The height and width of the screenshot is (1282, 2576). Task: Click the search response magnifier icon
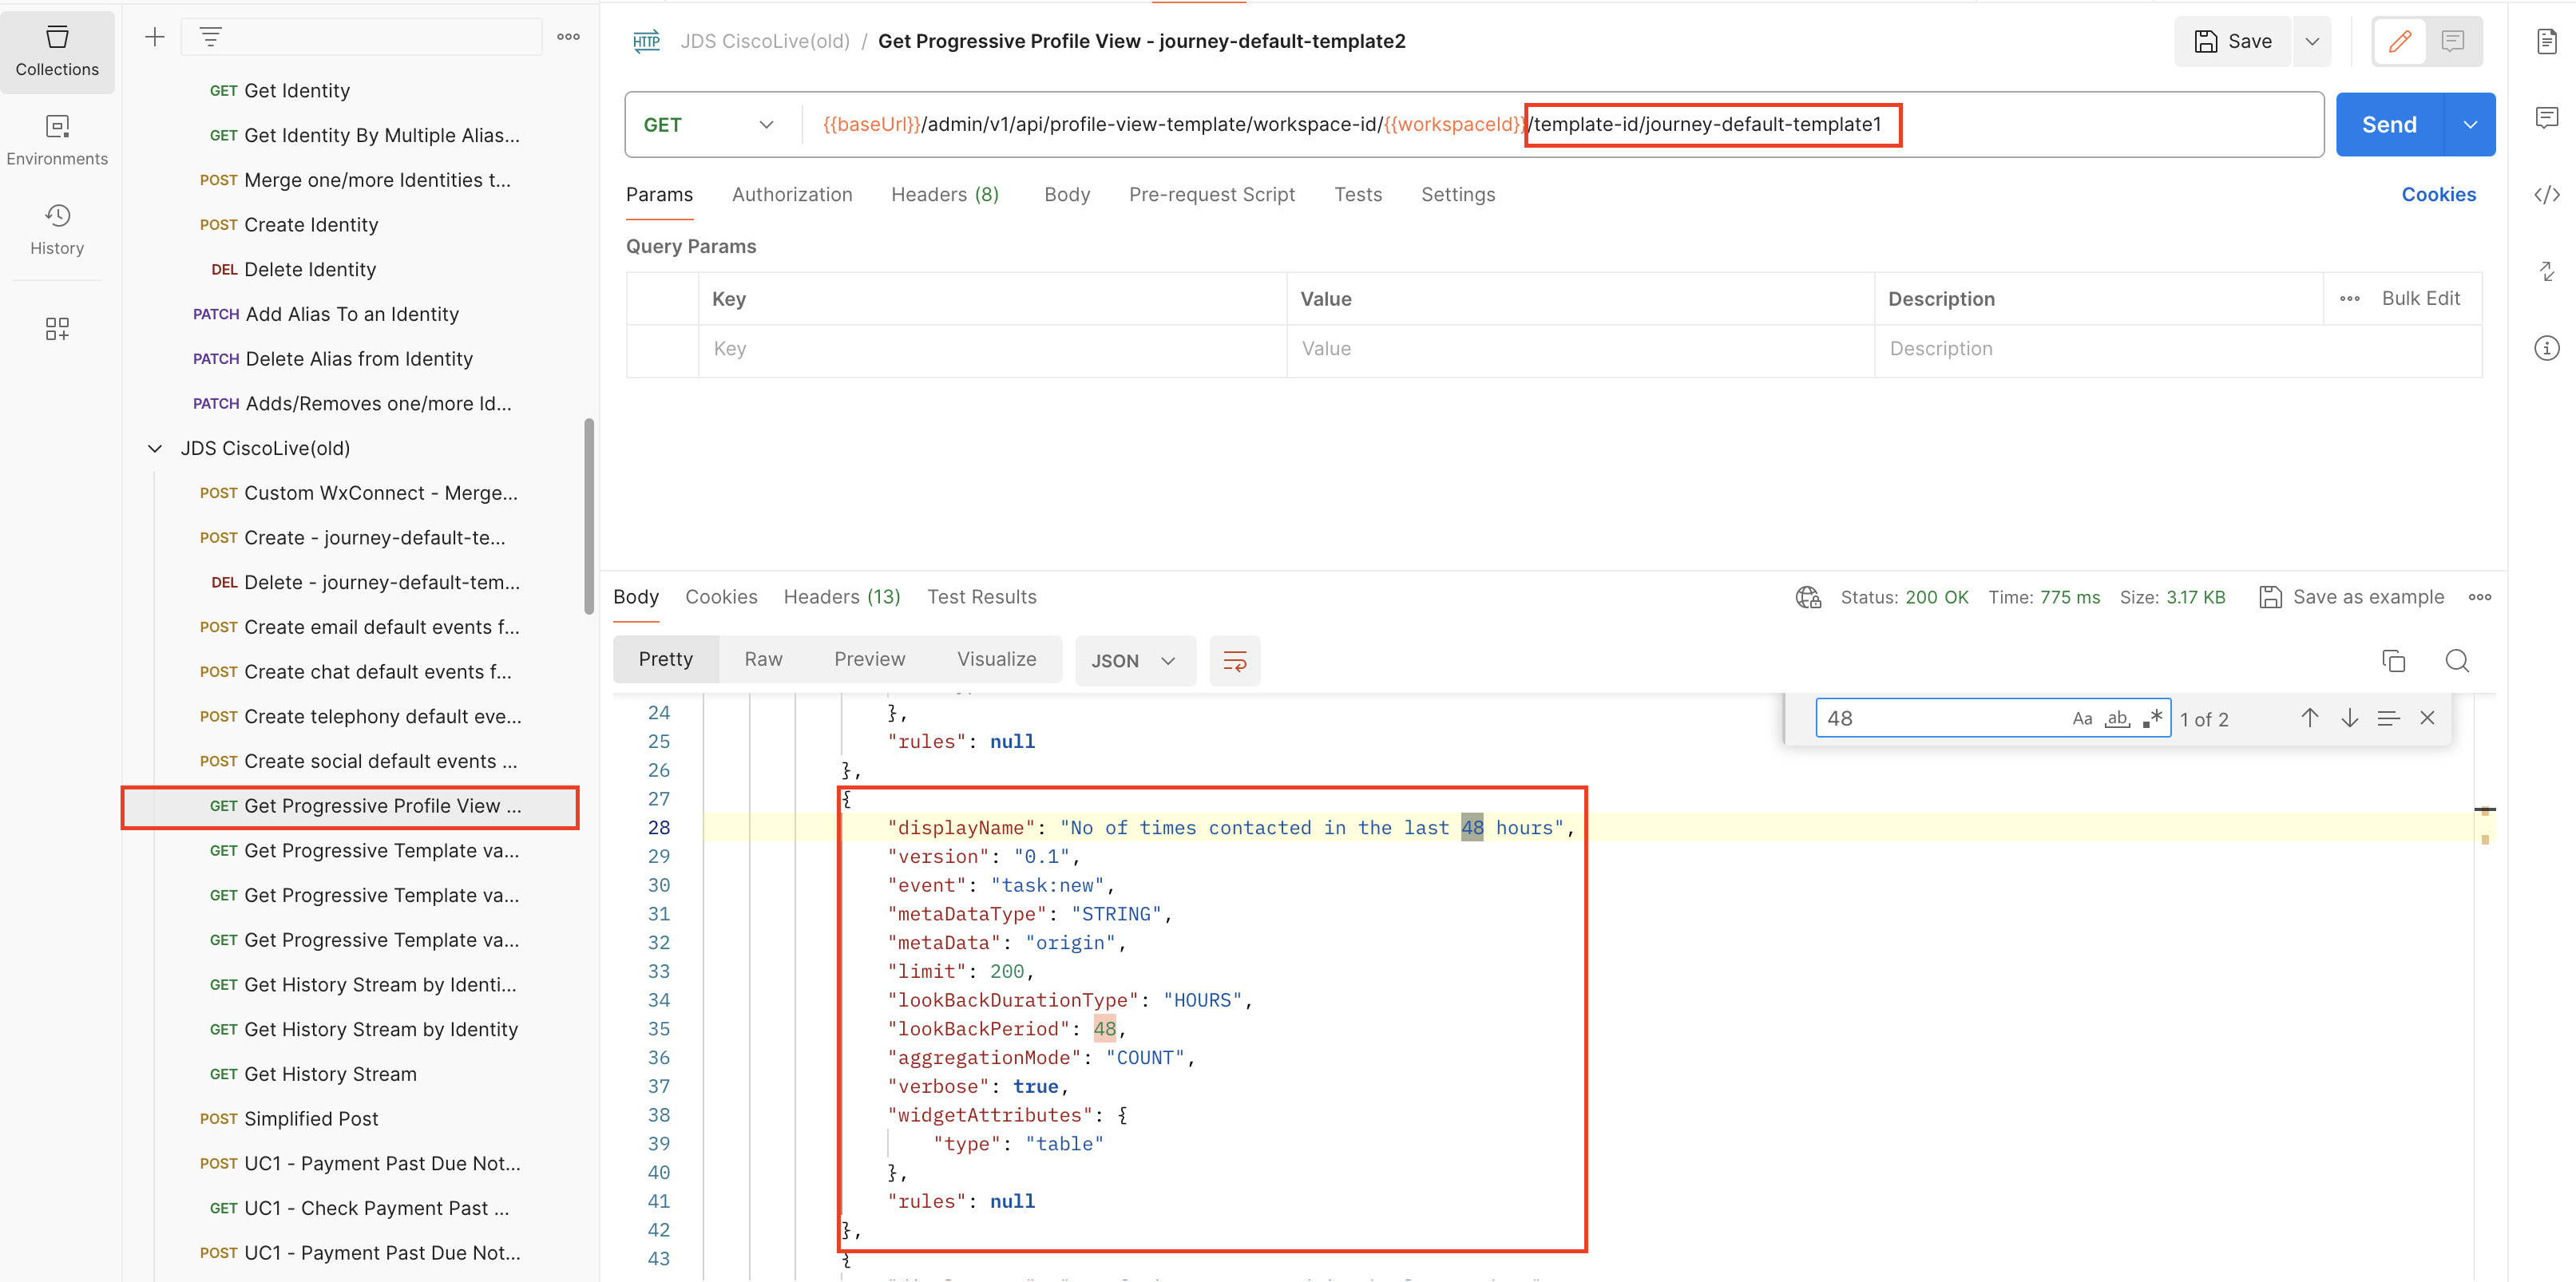2457,660
